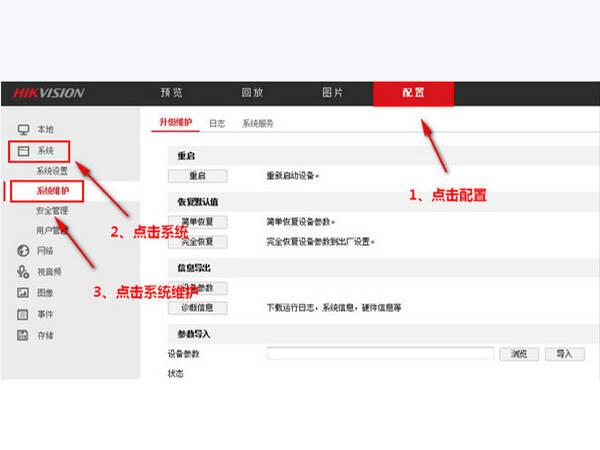Screen dimensions: 600x450
Task: Click the HIKVISION logo
Action: pyautogui.click(x=49, y=93)
